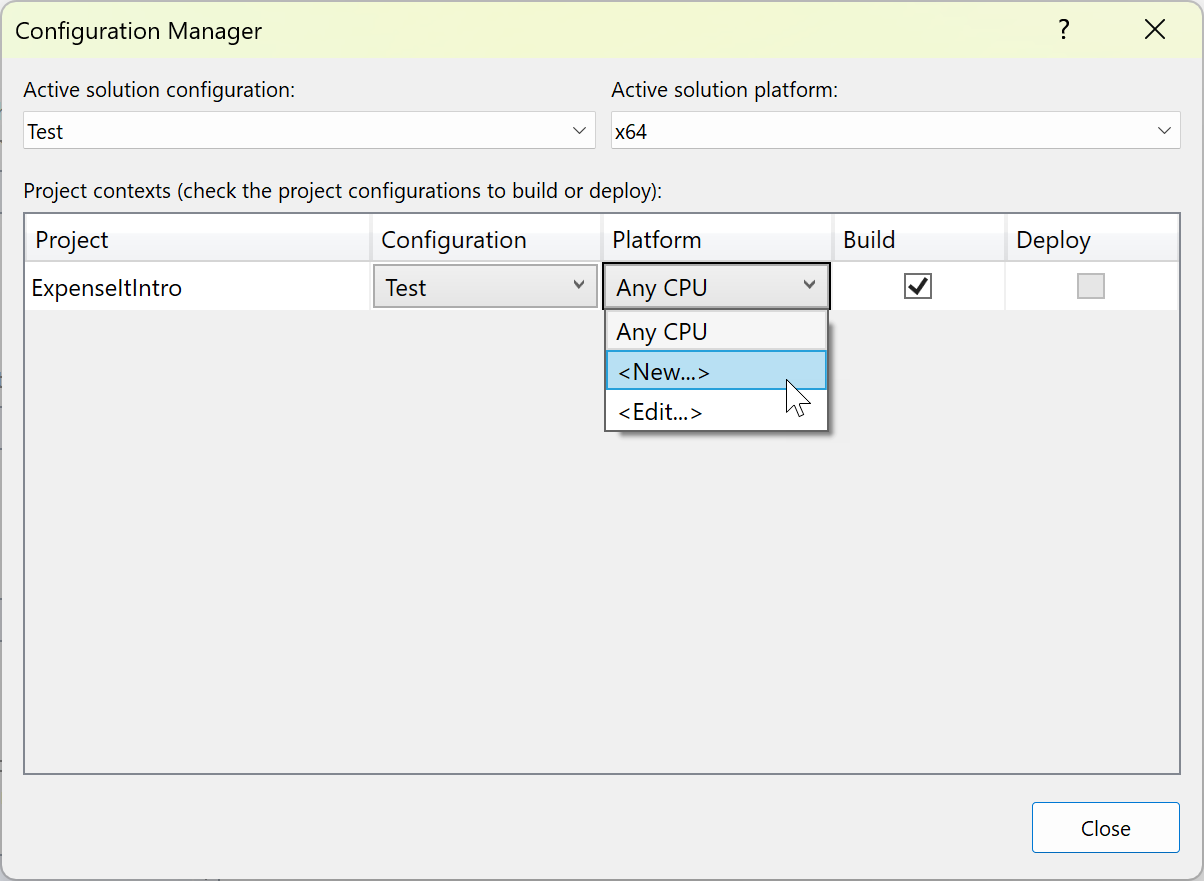Click the chevron on the Test configuration combo
This screenshot has width=1204, height=881.
[582, 286]
